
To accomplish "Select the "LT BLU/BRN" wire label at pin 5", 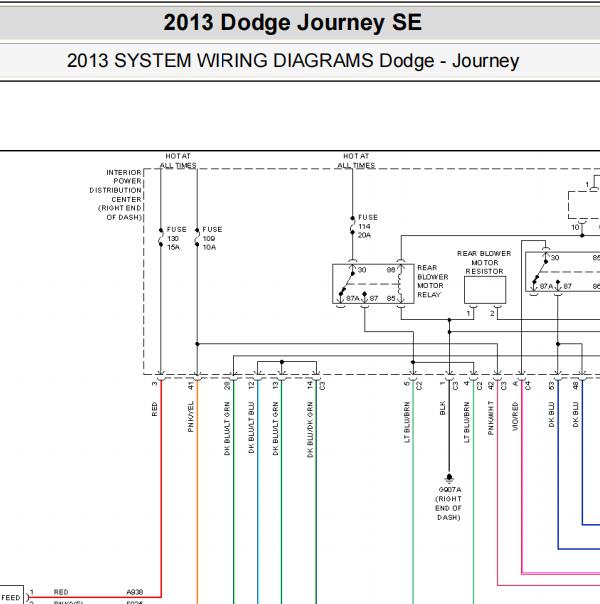I will coord(407,422).
